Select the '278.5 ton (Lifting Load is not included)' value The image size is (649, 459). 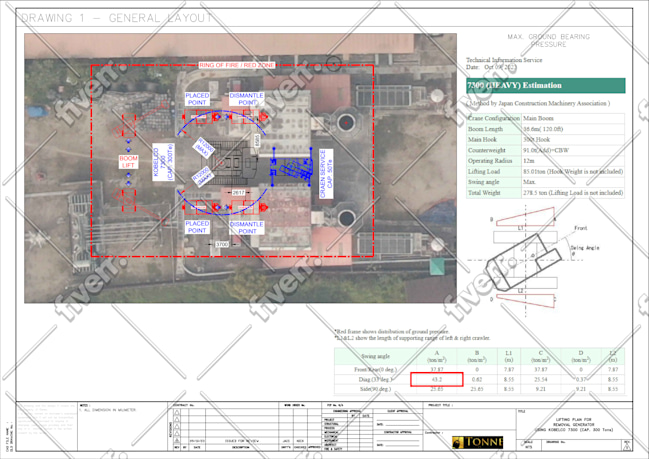point(573,193)
